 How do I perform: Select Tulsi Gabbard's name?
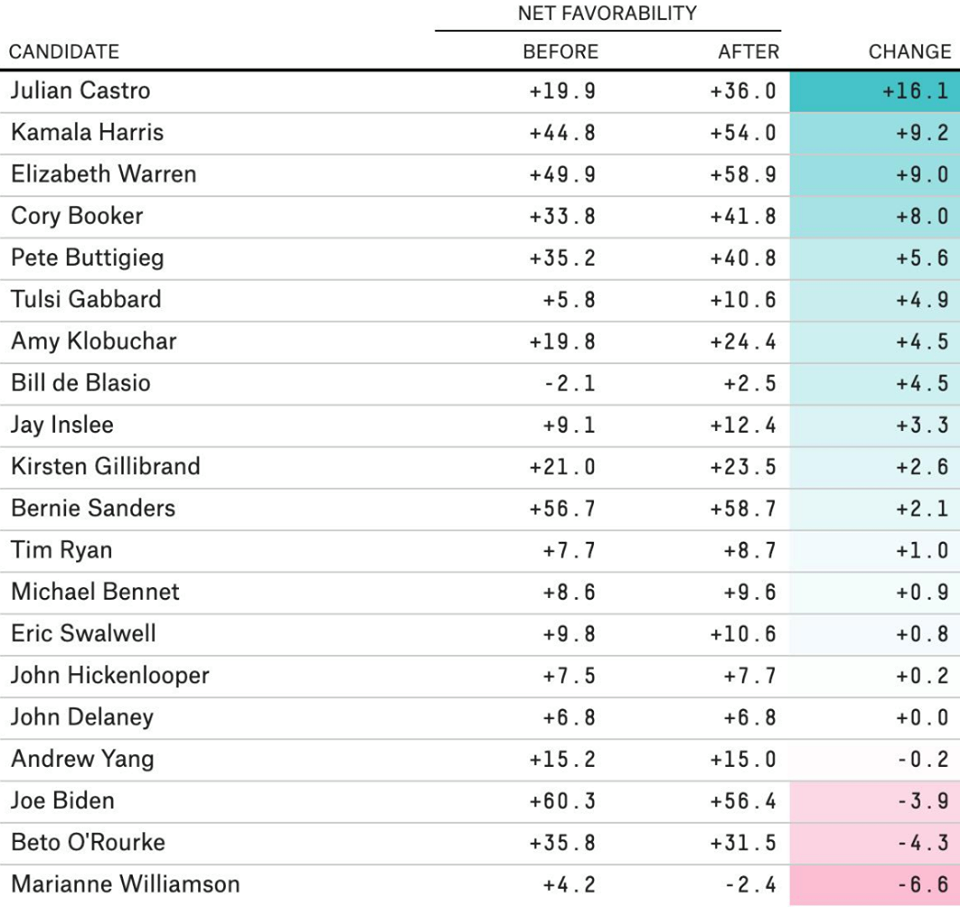tap(86, 299)
